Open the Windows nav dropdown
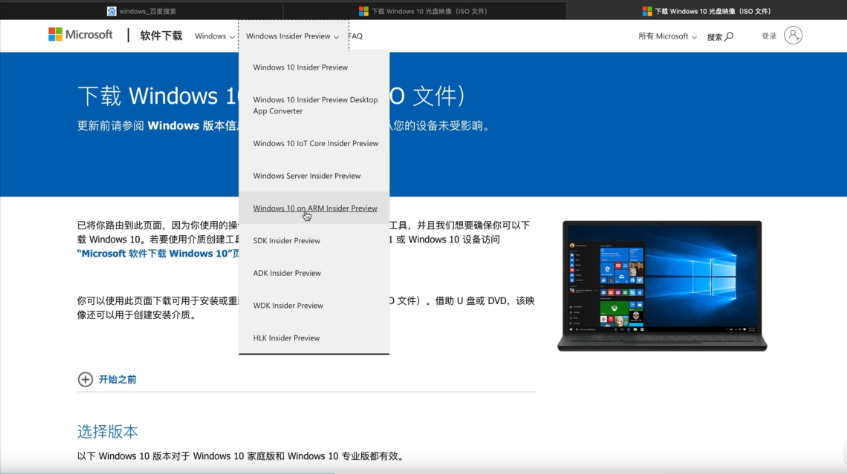Screen dimensions: 847x474 pyautogui.click(x=214, y=36)
